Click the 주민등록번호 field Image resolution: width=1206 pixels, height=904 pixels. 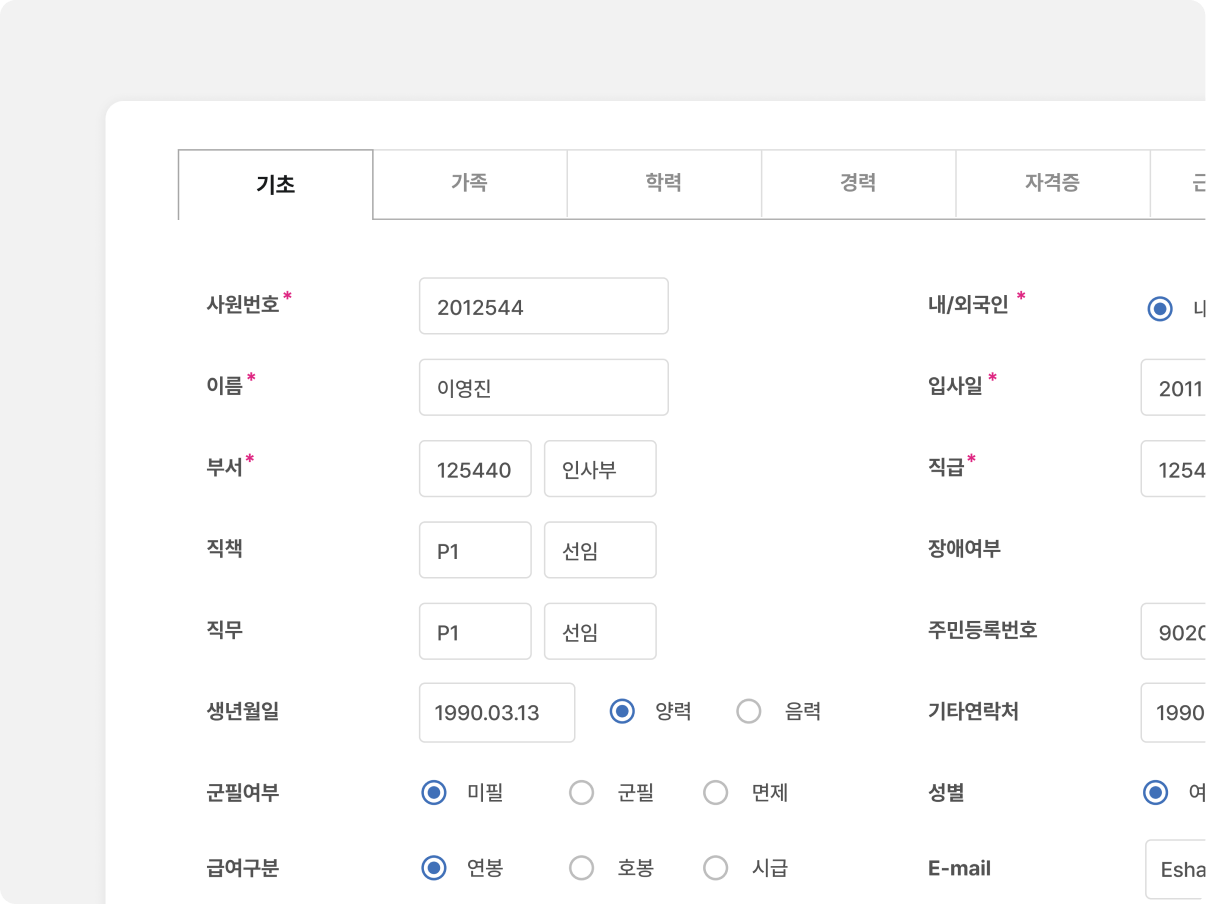tap(1173, 631)
